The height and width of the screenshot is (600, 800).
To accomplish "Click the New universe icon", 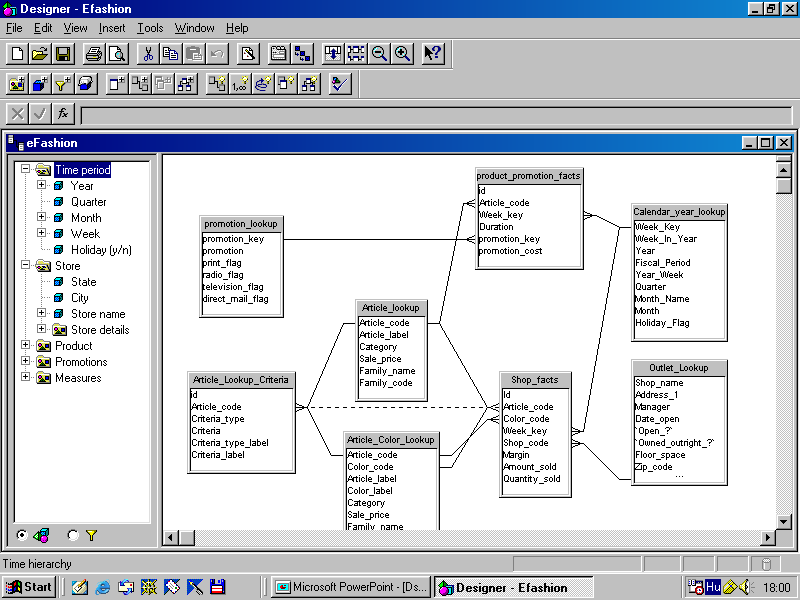I will point(17,54).
